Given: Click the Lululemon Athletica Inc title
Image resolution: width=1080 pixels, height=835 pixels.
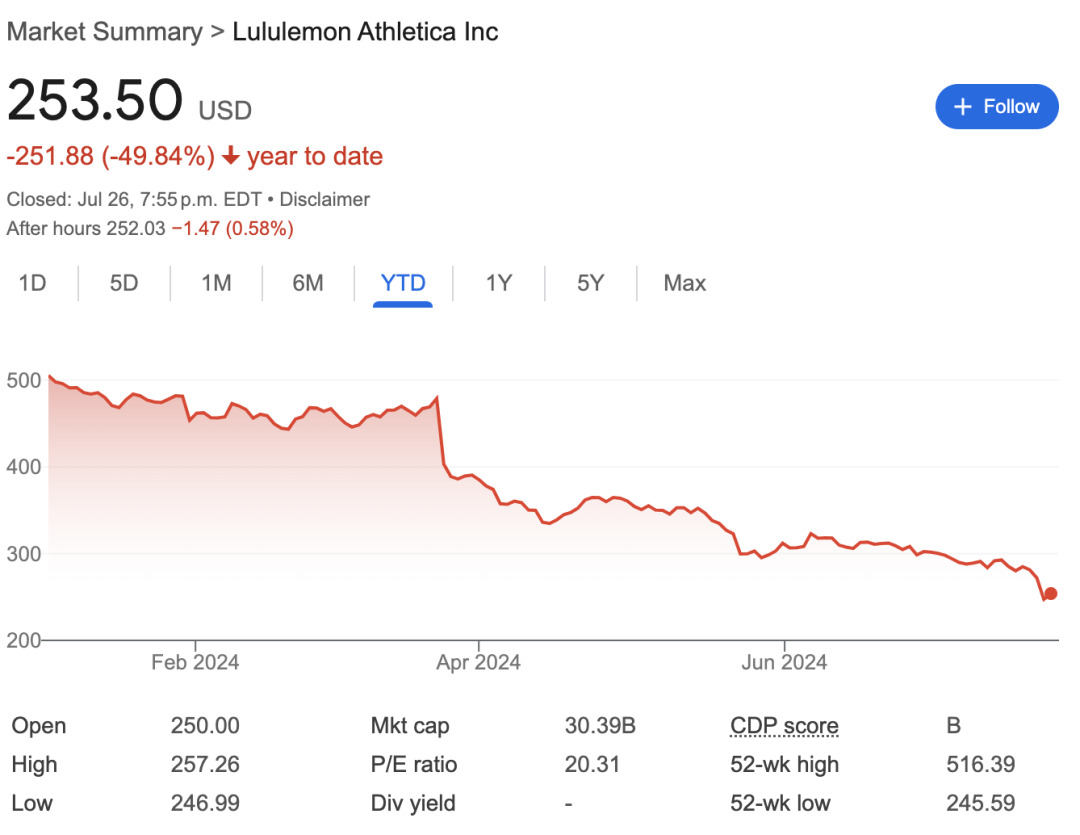Looking at the screenshot, I should coord(365,31).
